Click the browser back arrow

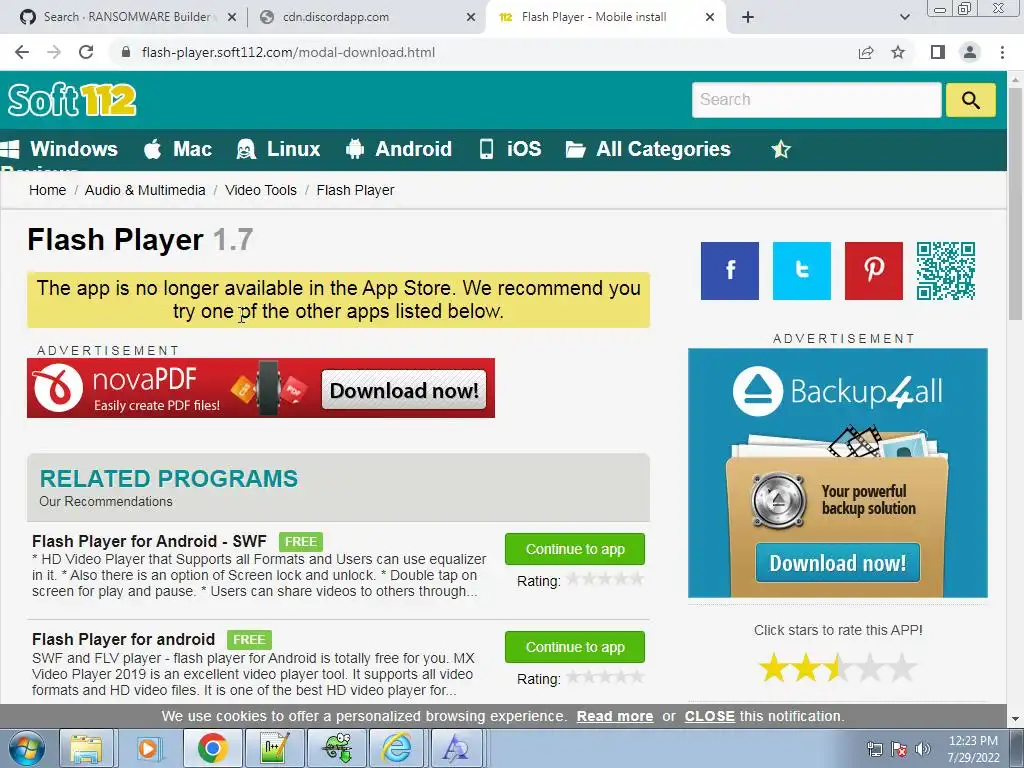[x=22, y=52]
